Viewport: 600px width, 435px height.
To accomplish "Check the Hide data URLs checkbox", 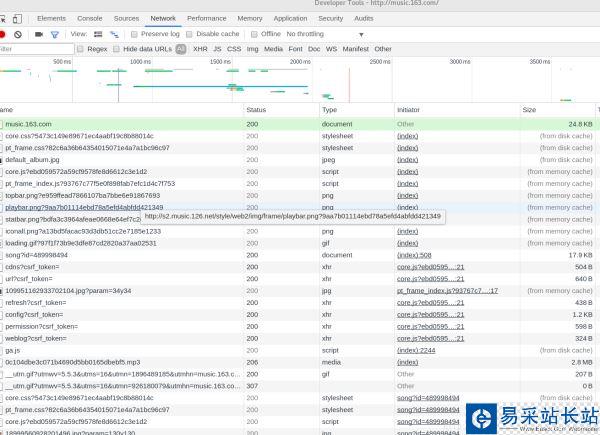I will point(116,49).
